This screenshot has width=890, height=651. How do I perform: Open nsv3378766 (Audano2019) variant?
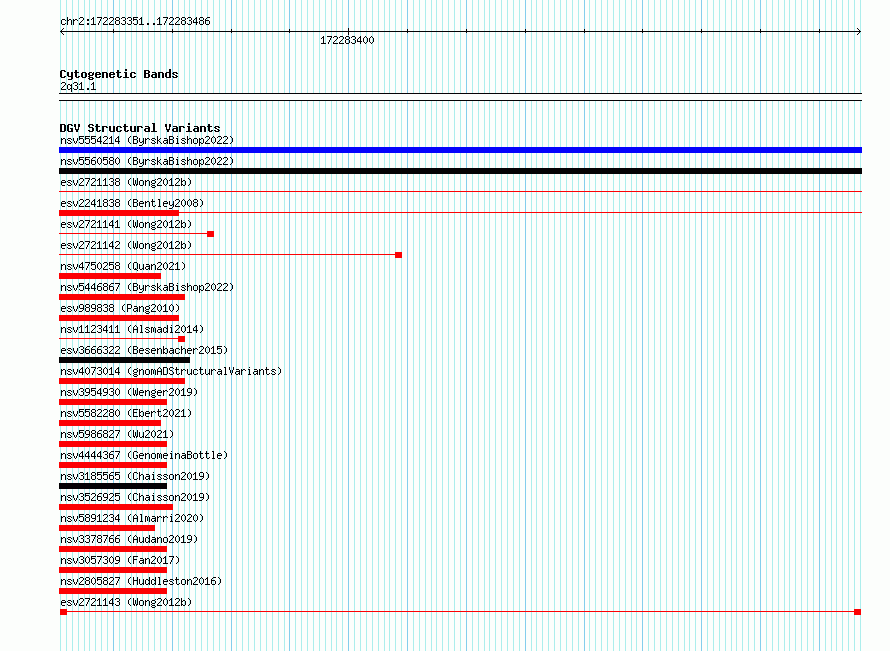[x=129, y=539]
